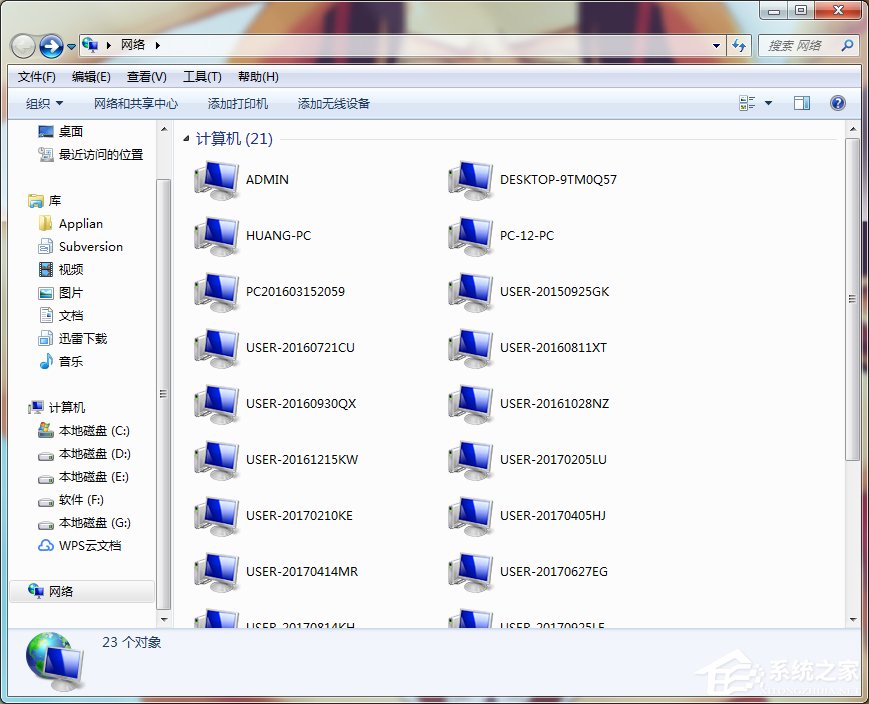Click the help question mark icon
This screenshot has width=869, height=704.
(838, 103)
